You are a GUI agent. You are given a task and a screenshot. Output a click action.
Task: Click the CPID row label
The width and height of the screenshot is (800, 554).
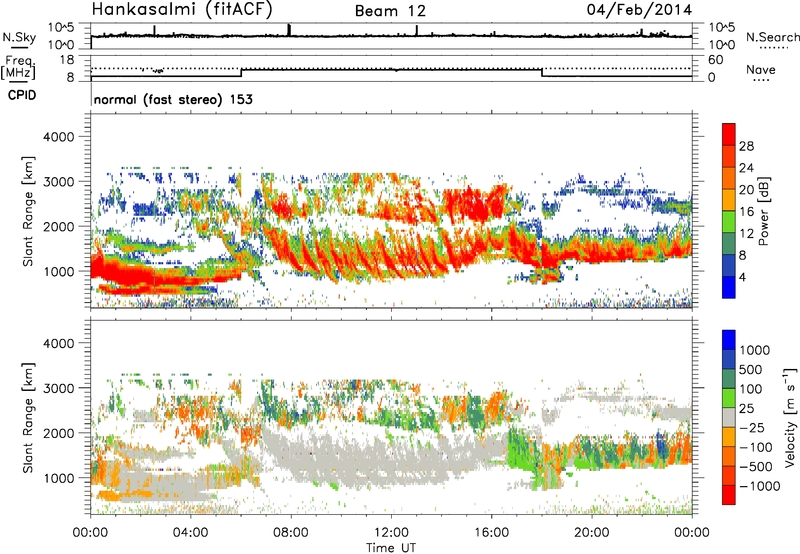[22, 95]
